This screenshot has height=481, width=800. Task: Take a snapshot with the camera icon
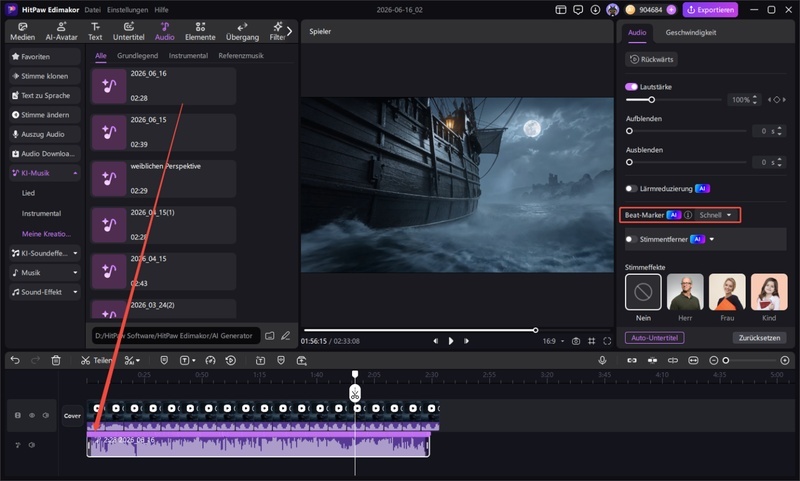576,341
